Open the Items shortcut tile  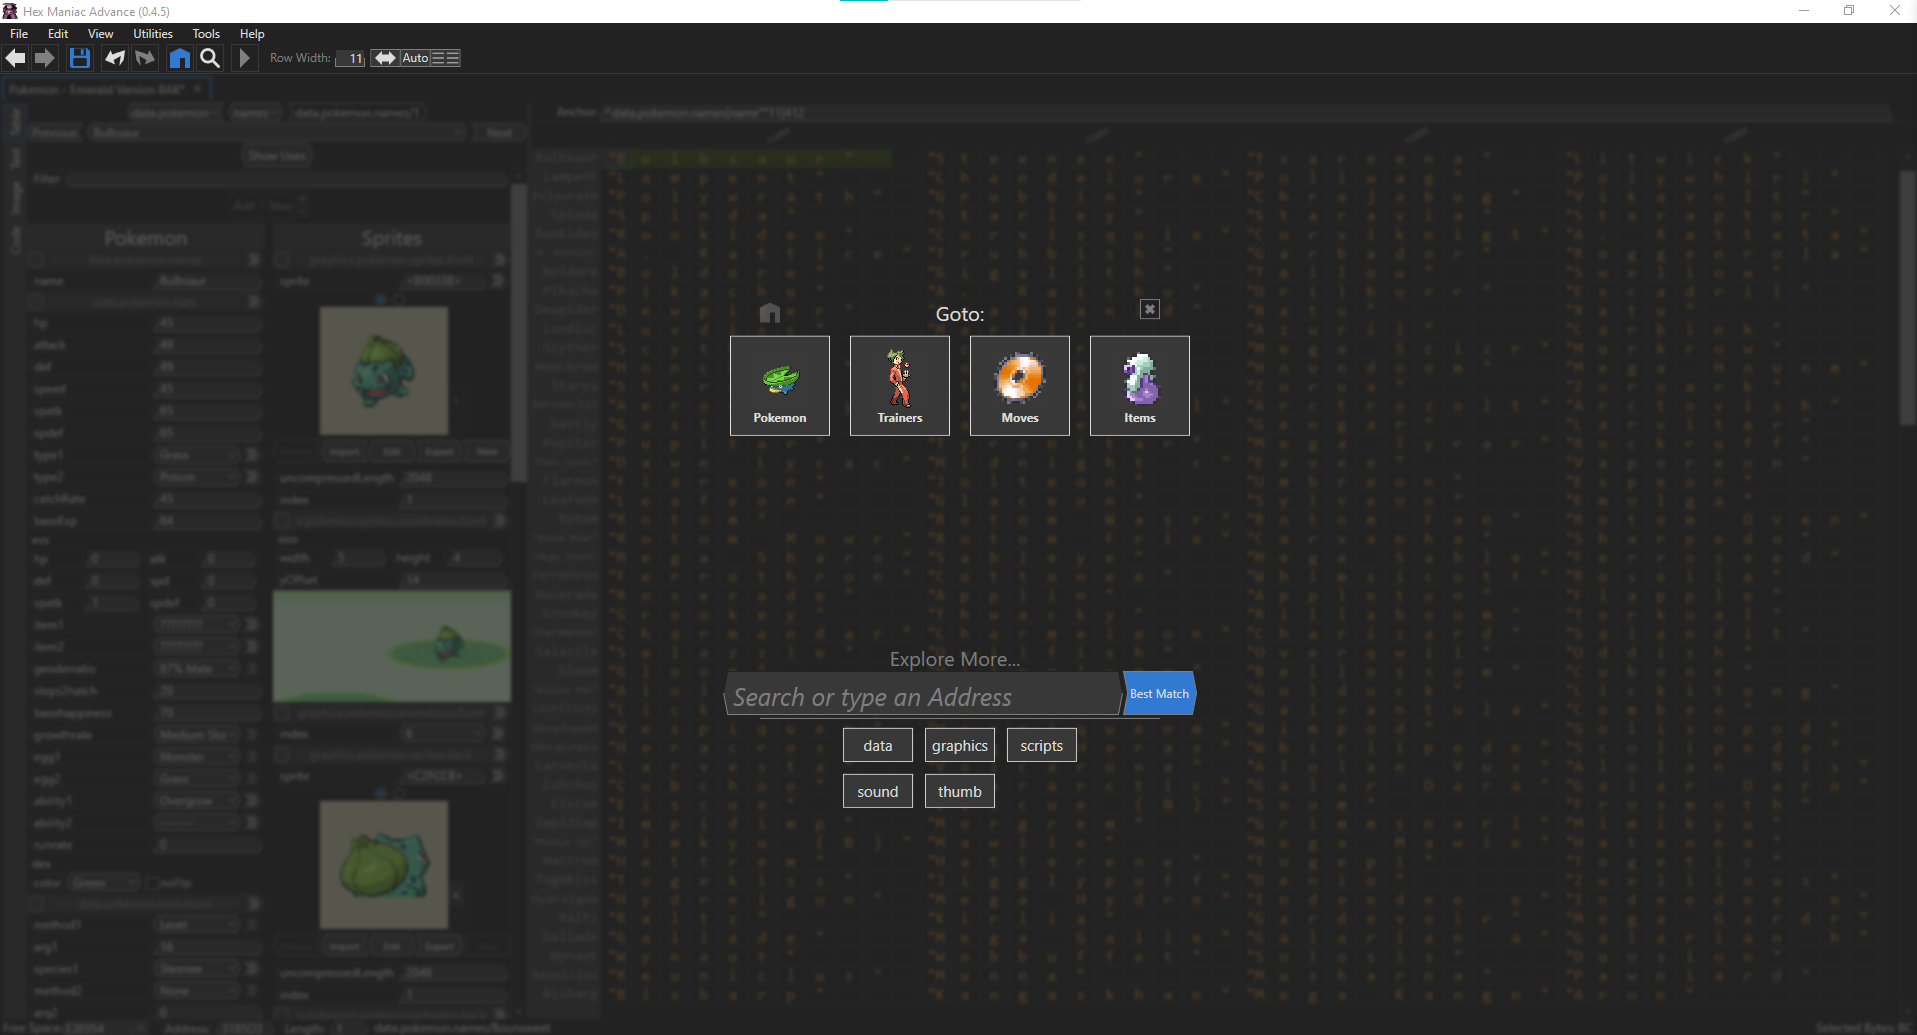(1140, 385)
